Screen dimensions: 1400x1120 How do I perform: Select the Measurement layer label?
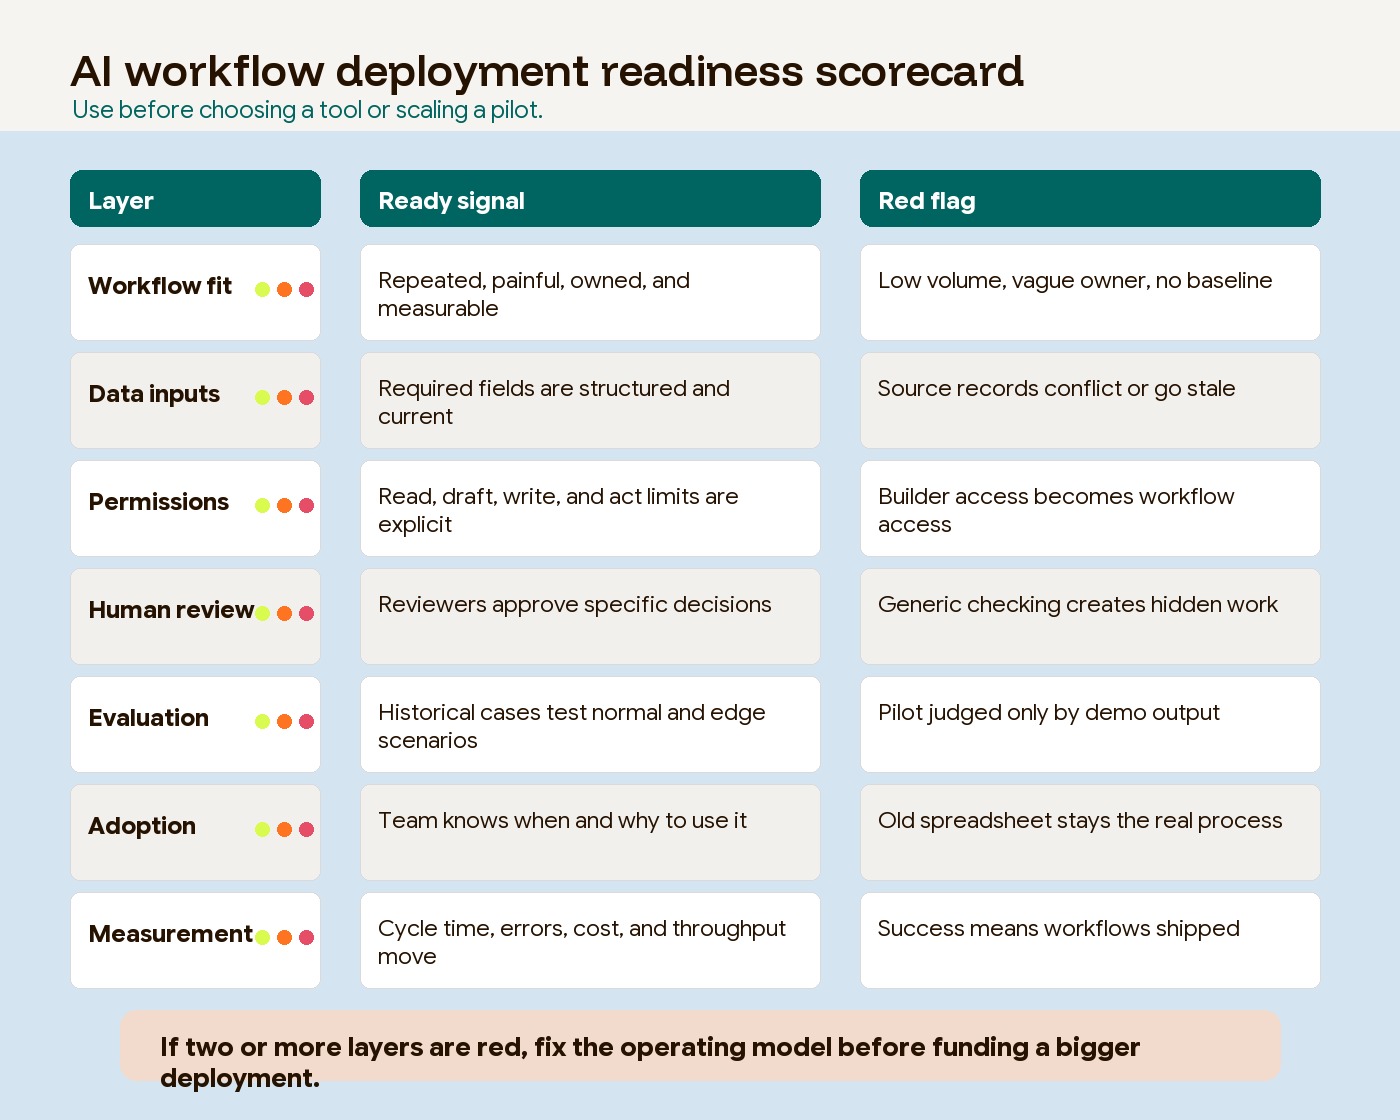(171, 934)
